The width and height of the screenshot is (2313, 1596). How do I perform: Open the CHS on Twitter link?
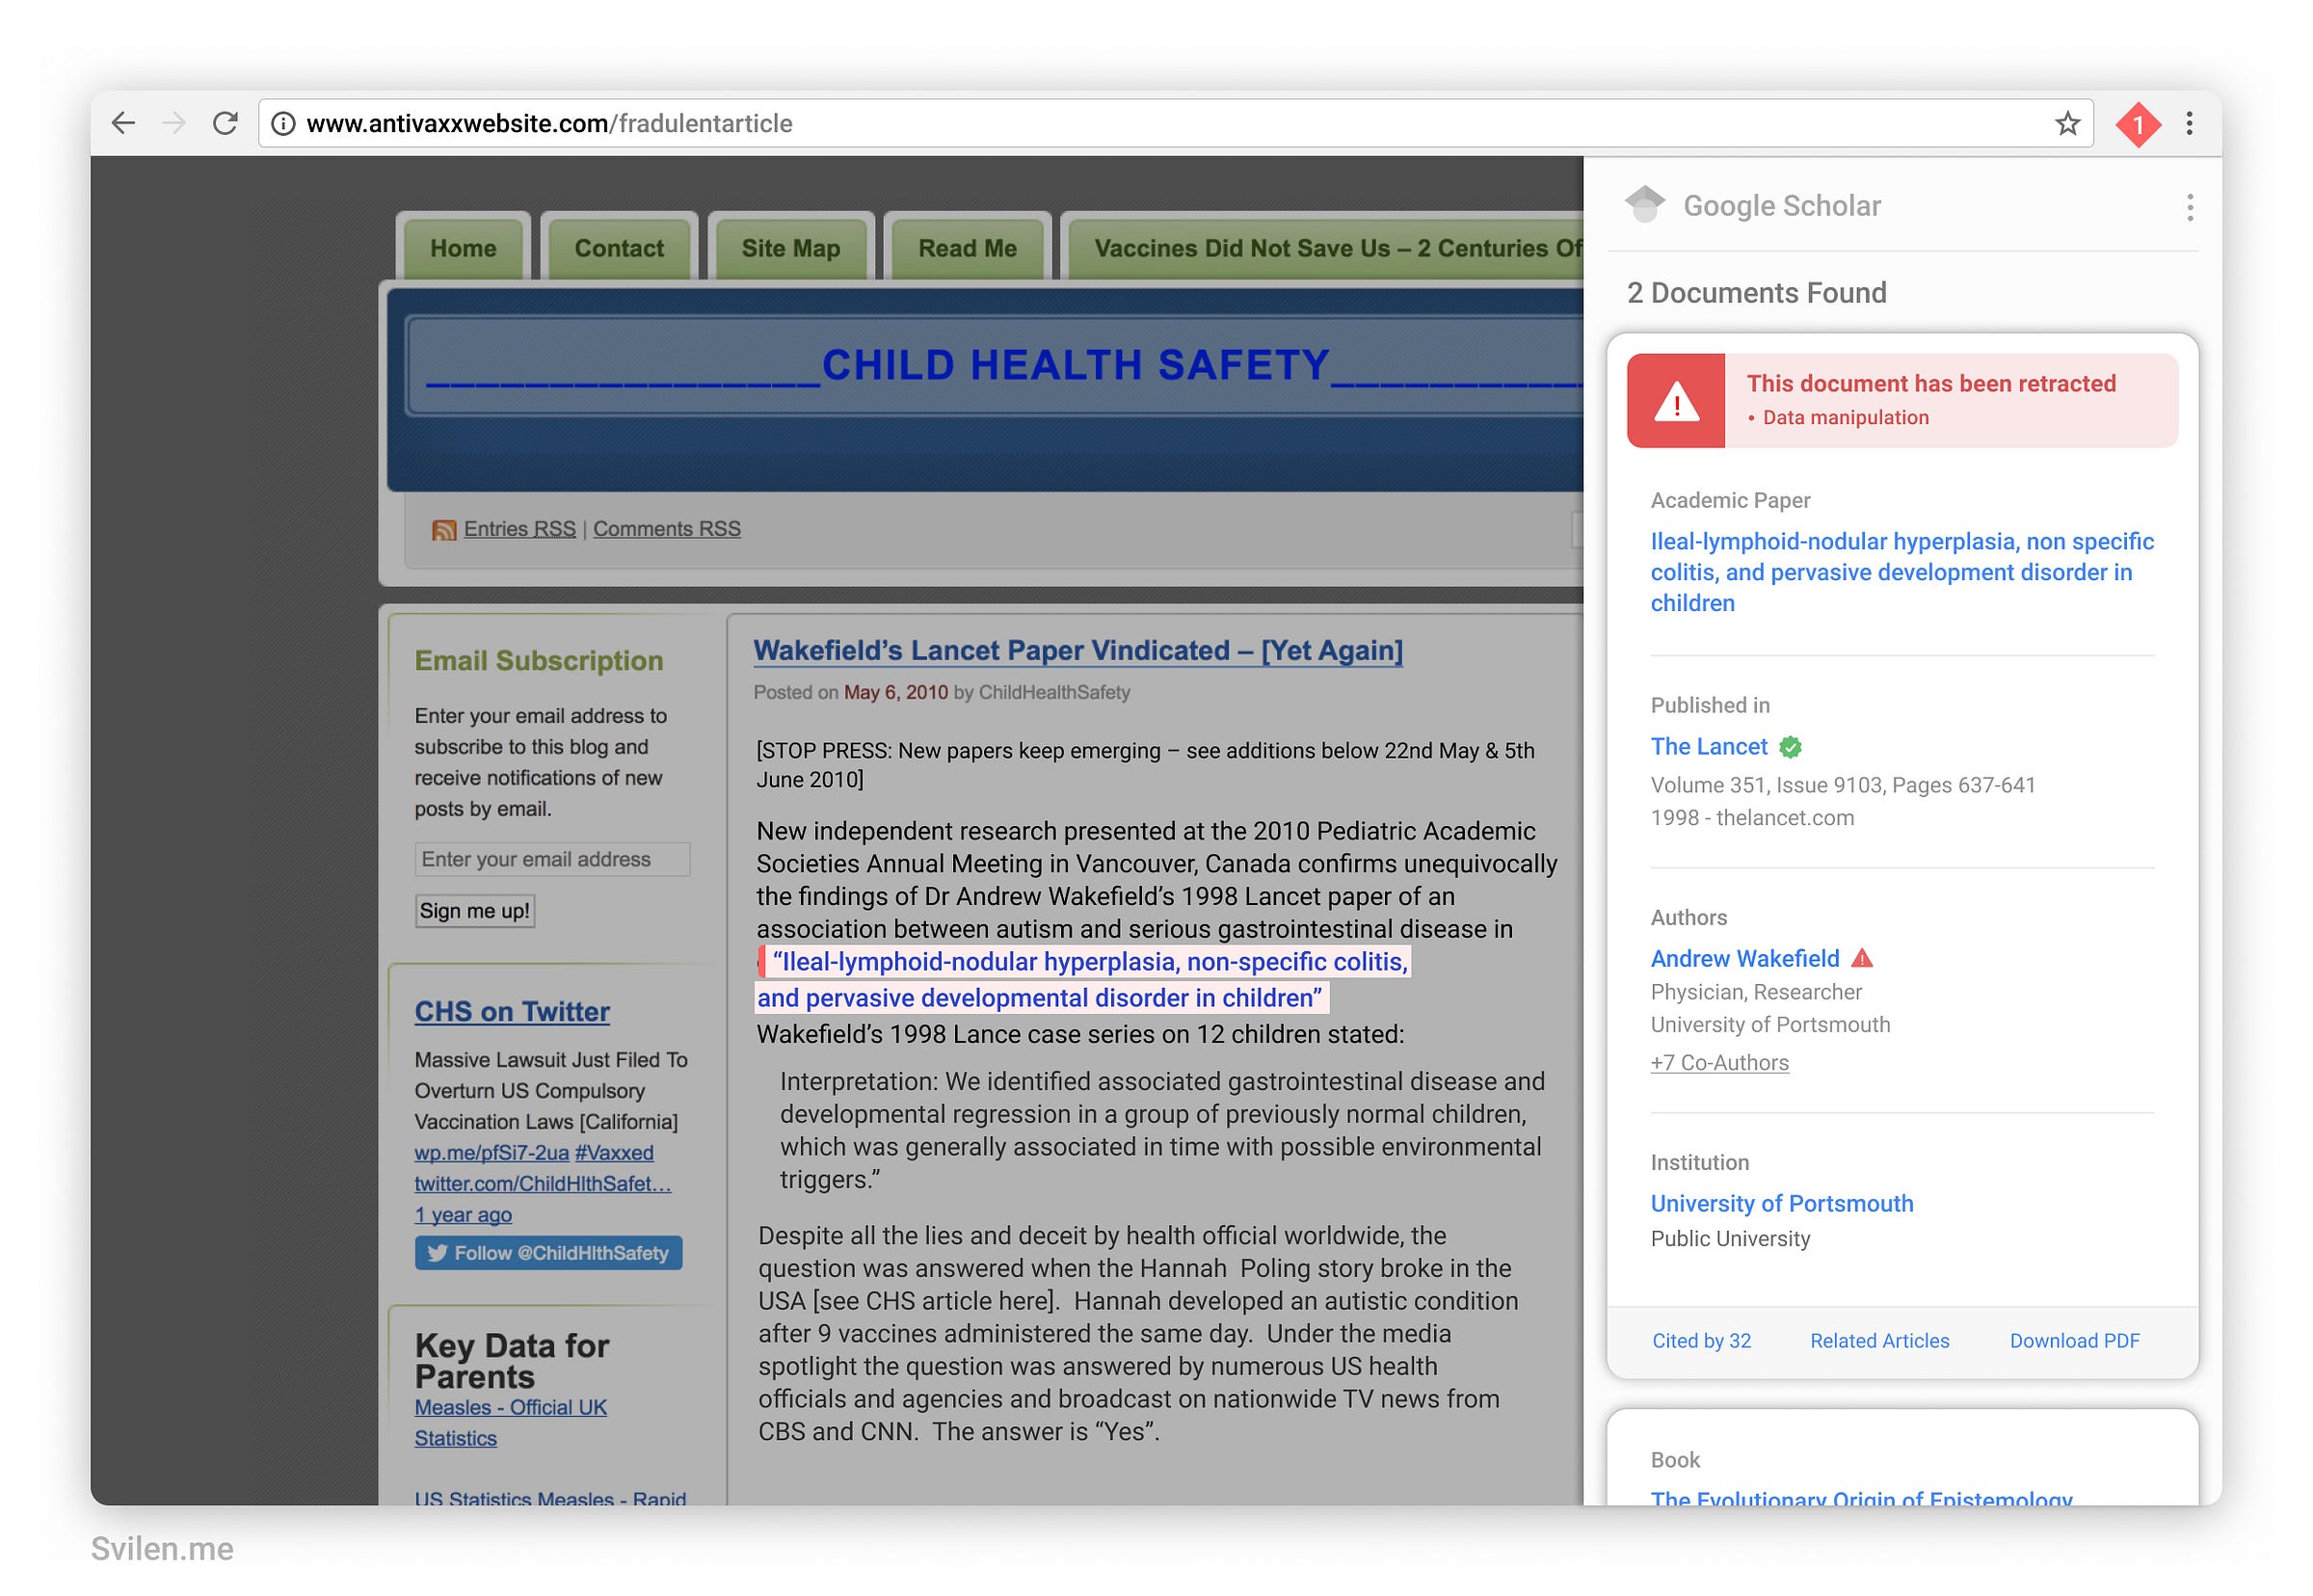pyautogui.click(x=512, y=1012)
